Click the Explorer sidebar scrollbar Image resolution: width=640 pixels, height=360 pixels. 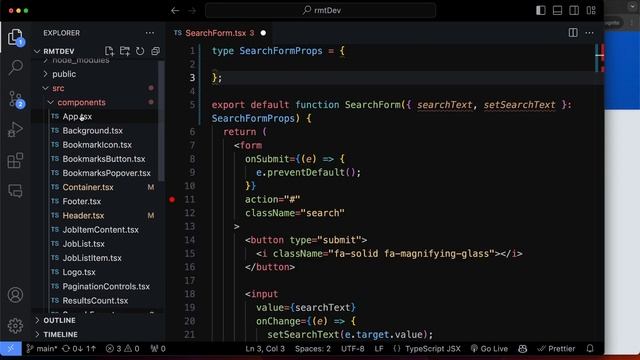point(161,121)
